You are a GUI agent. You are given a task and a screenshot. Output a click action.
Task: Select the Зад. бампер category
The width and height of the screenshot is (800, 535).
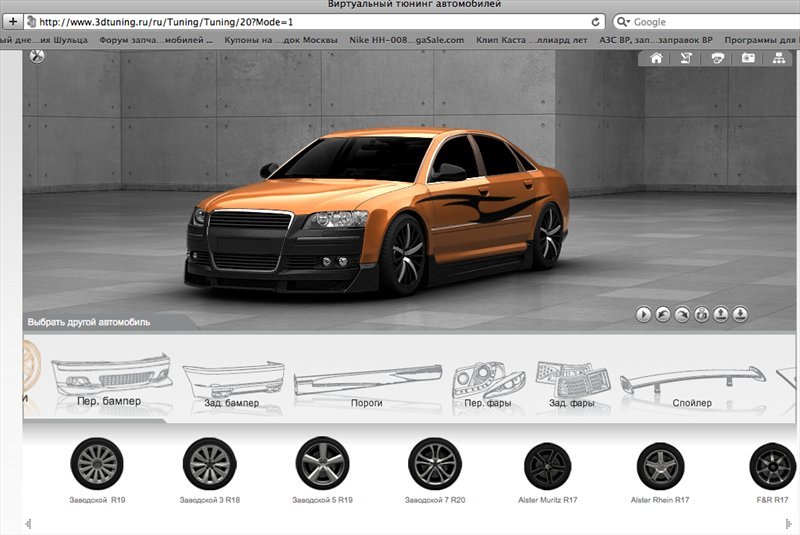pos(231,384)
